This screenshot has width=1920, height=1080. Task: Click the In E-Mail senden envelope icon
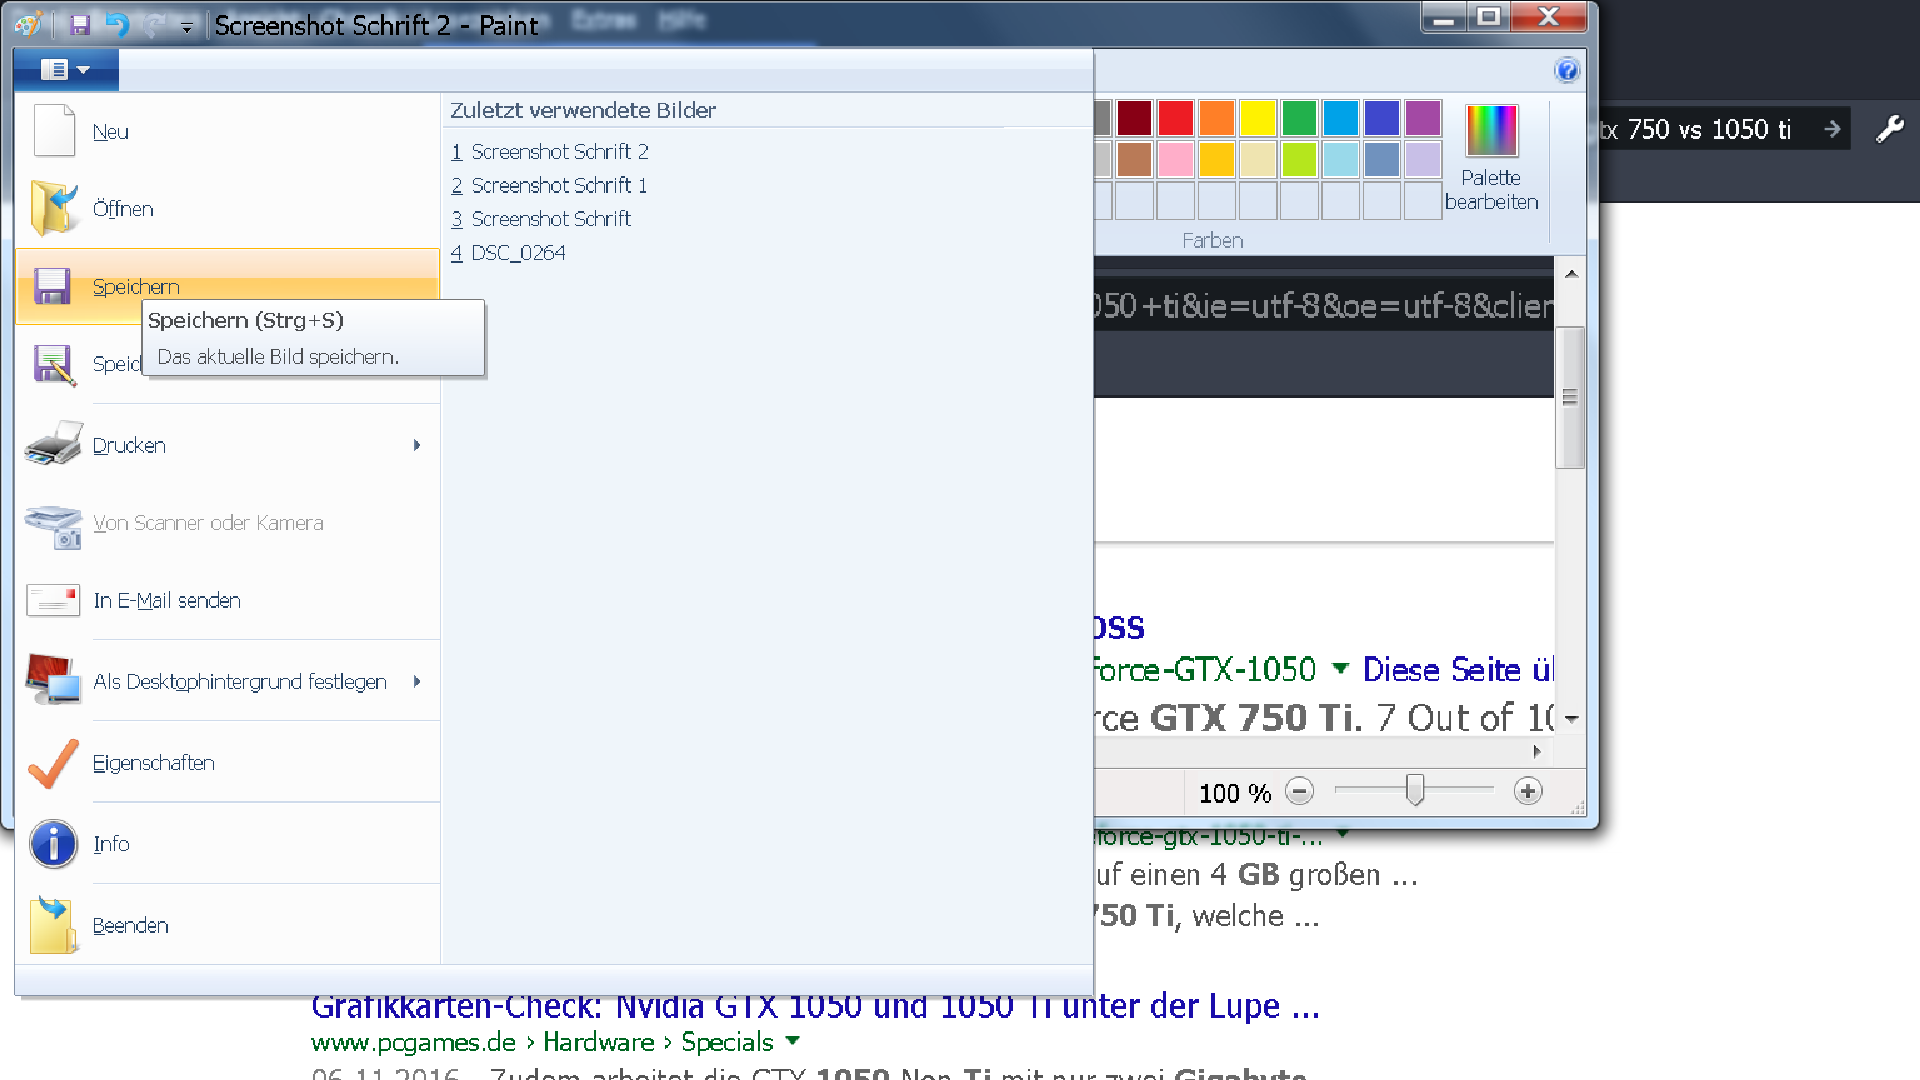pos(53,600)
